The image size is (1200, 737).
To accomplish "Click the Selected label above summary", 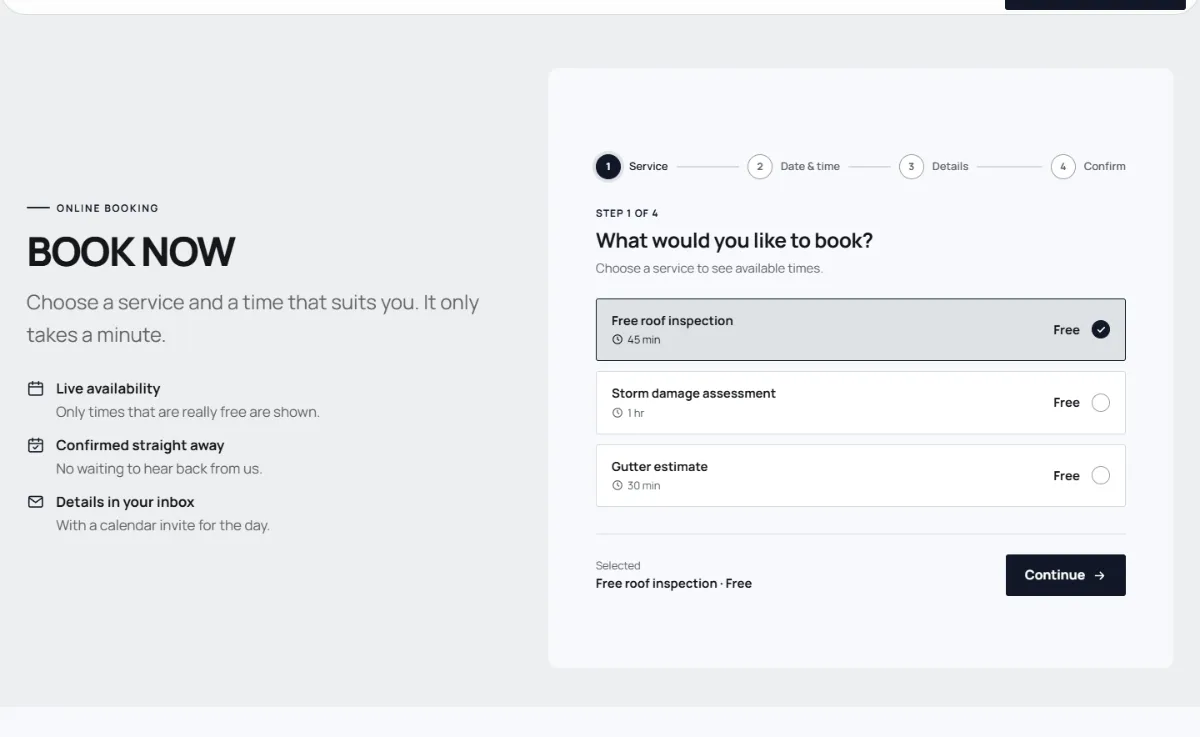I will 618,566.
